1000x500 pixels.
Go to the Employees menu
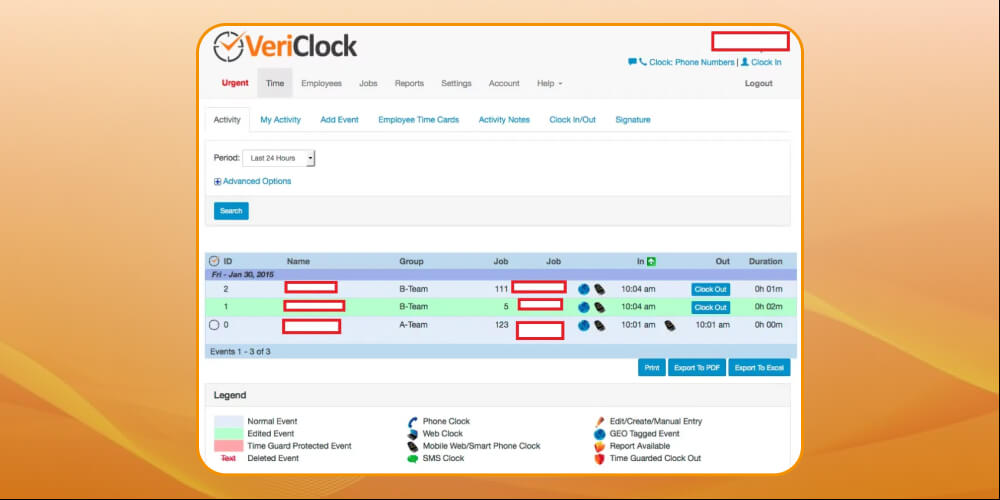pos(321,84)
